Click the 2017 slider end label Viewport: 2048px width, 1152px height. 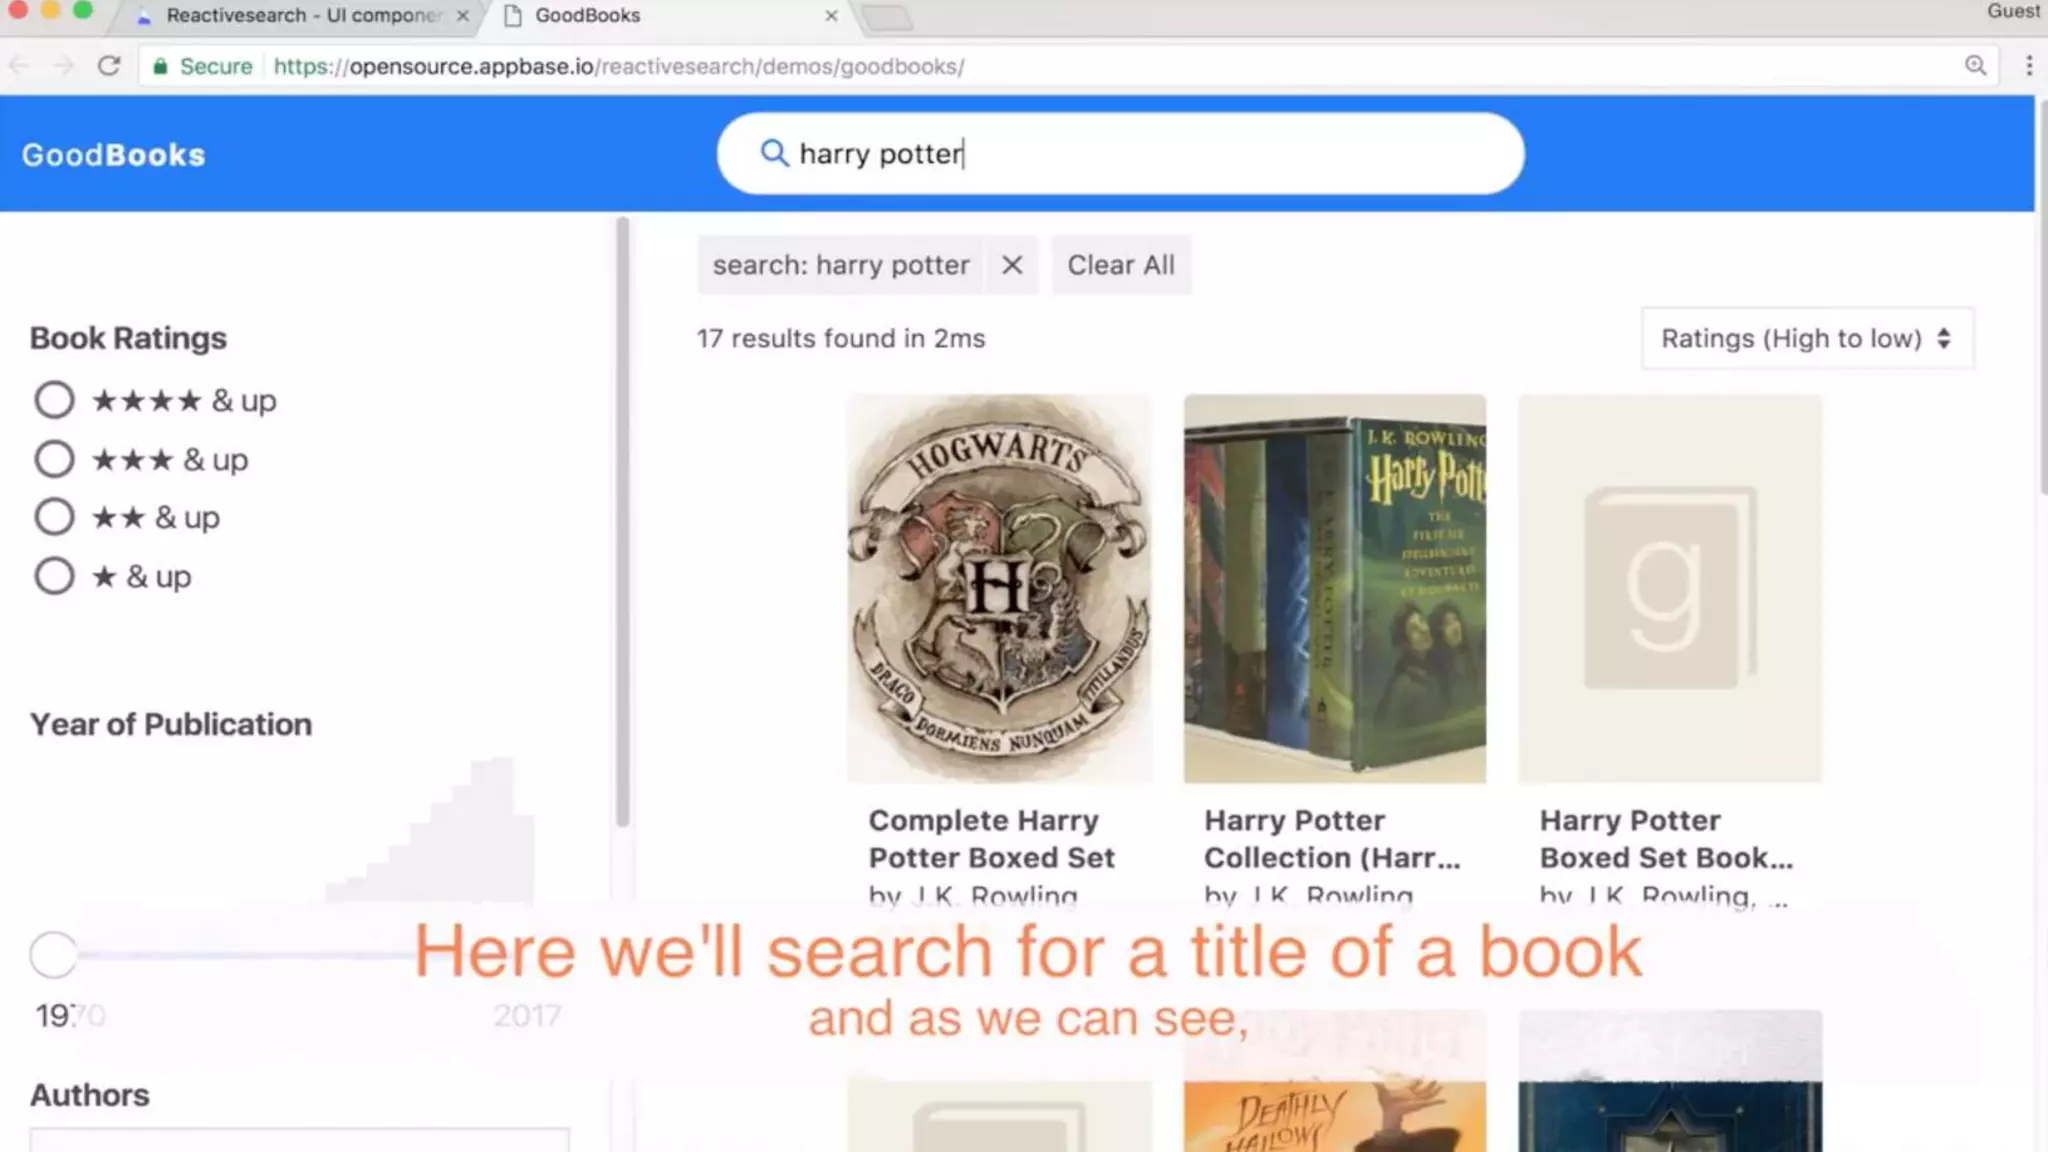coord(527,1016)
